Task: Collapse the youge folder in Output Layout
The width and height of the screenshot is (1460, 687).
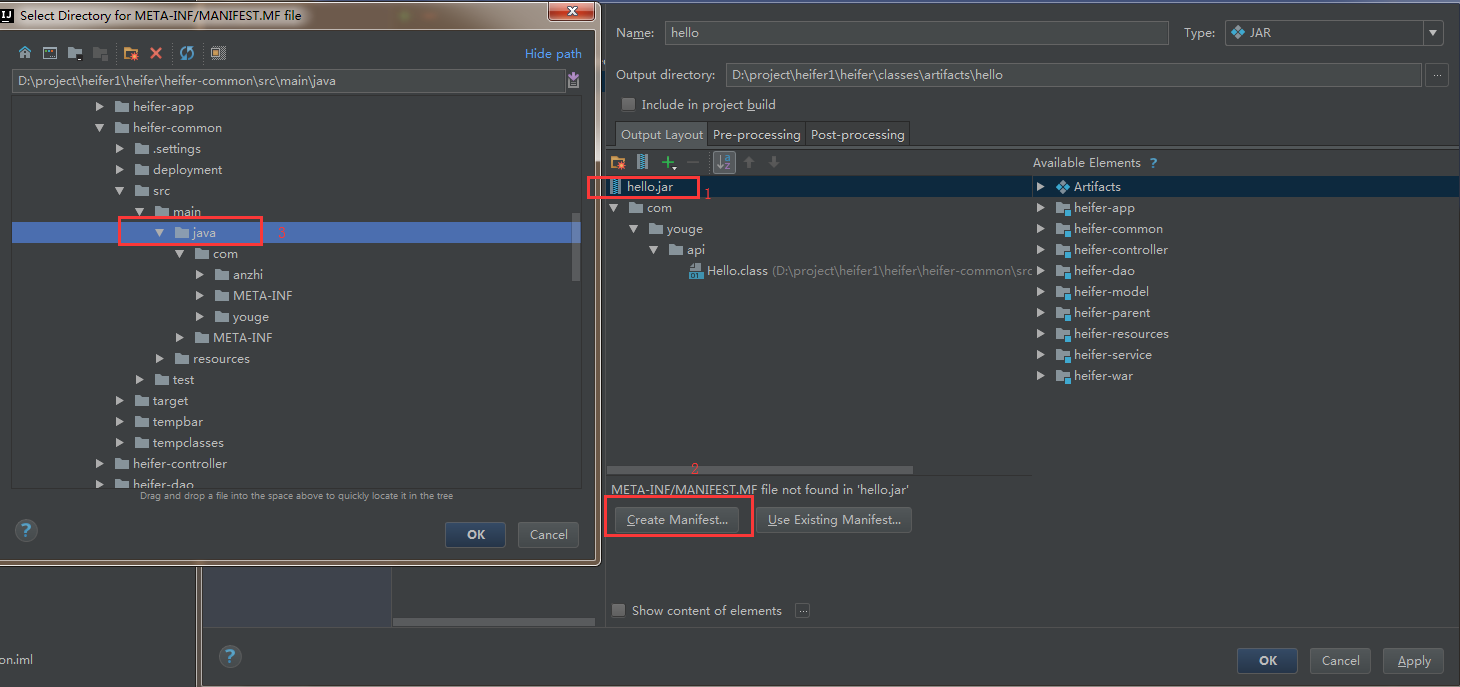Action: pos(634,229)
